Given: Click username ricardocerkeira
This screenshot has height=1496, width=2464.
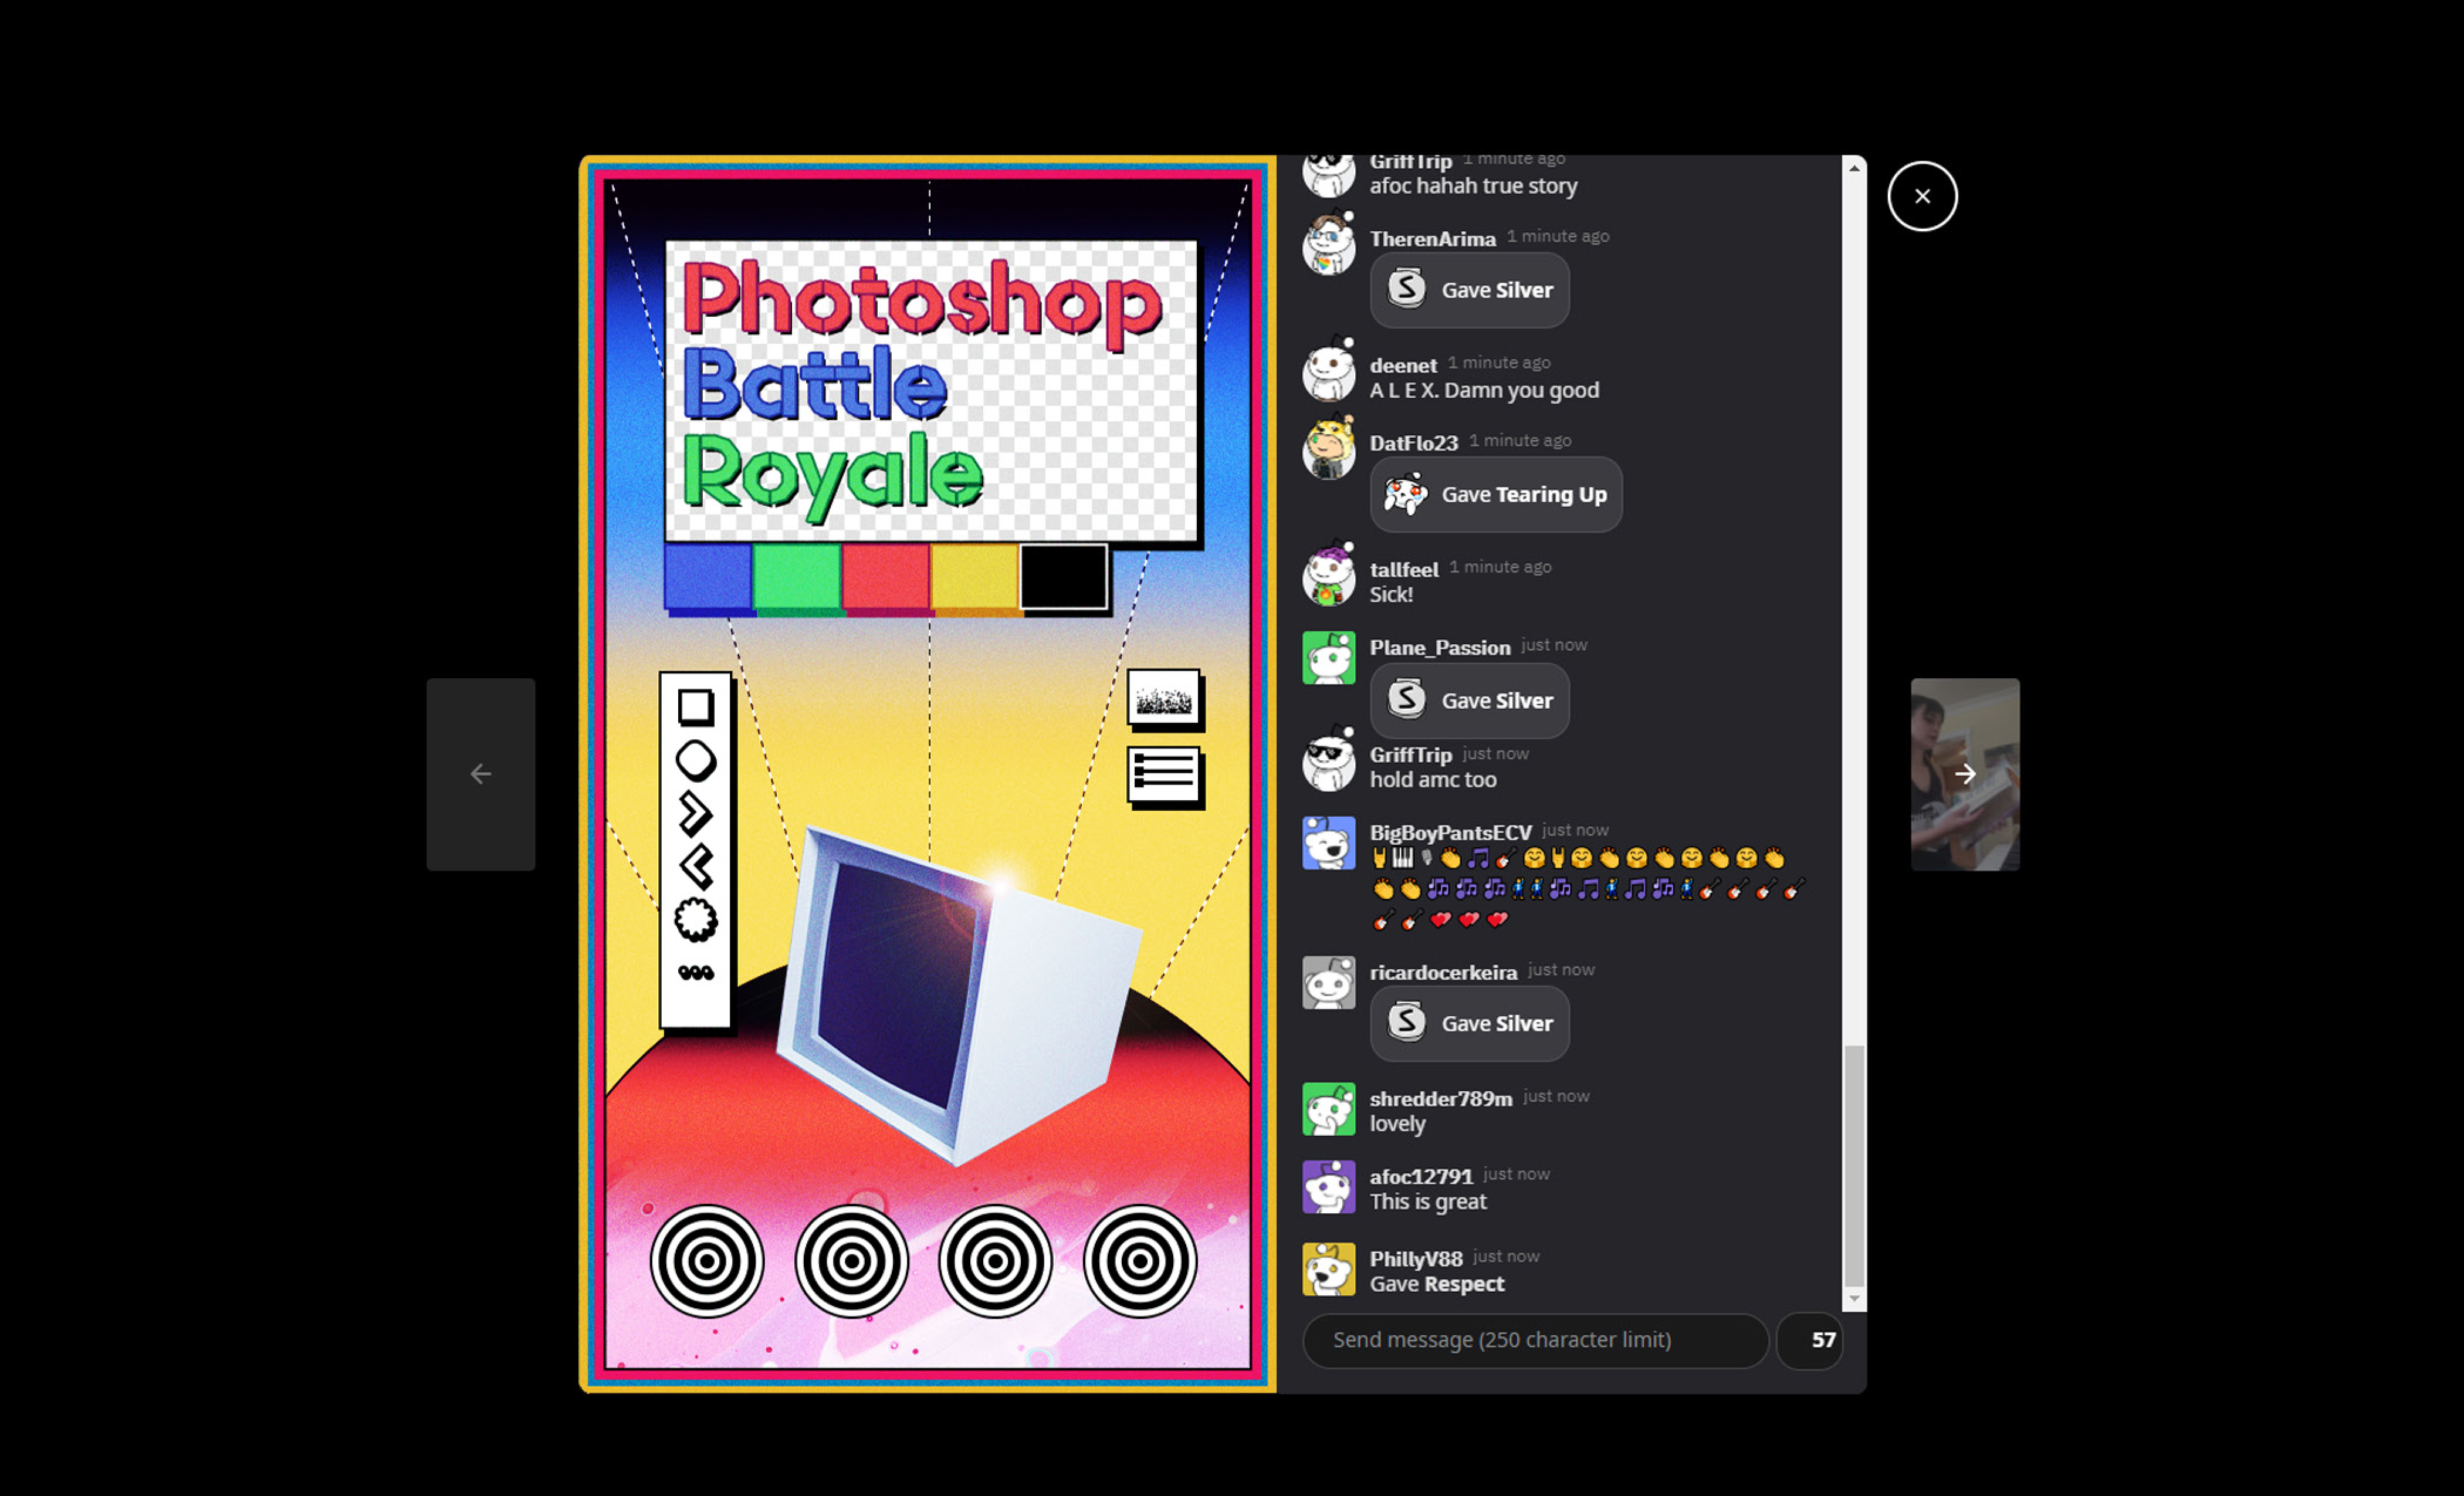Looking at the screenshot, I should pyautogui.click(x=1443, y=972).
